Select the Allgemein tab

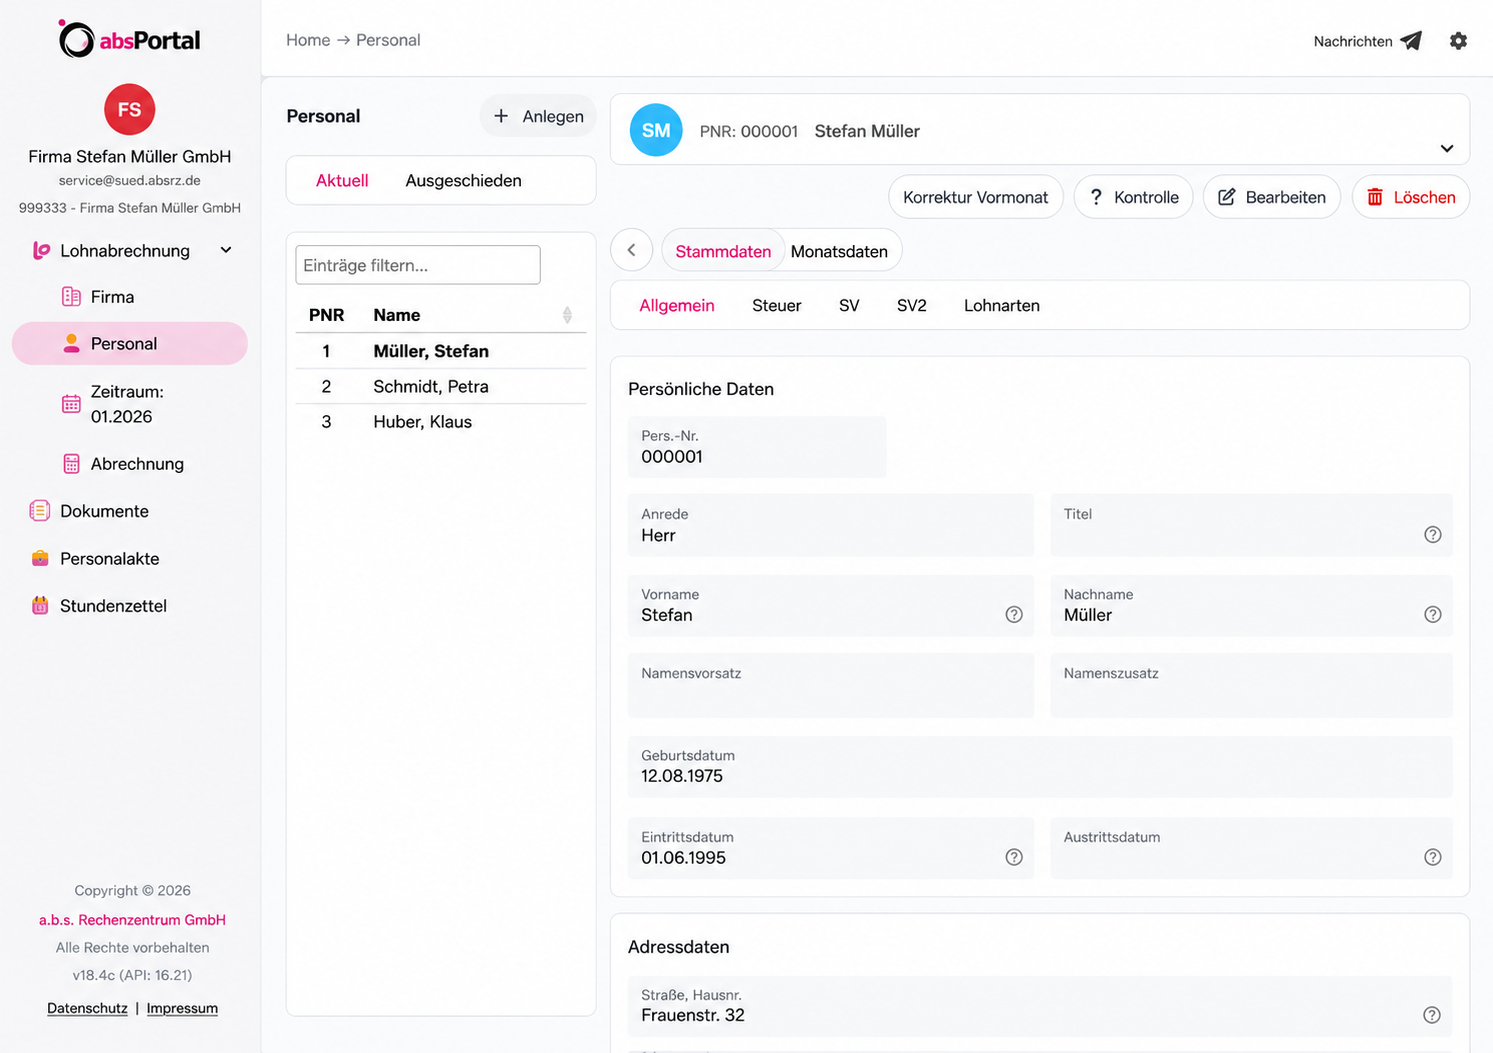click(677, 306)
